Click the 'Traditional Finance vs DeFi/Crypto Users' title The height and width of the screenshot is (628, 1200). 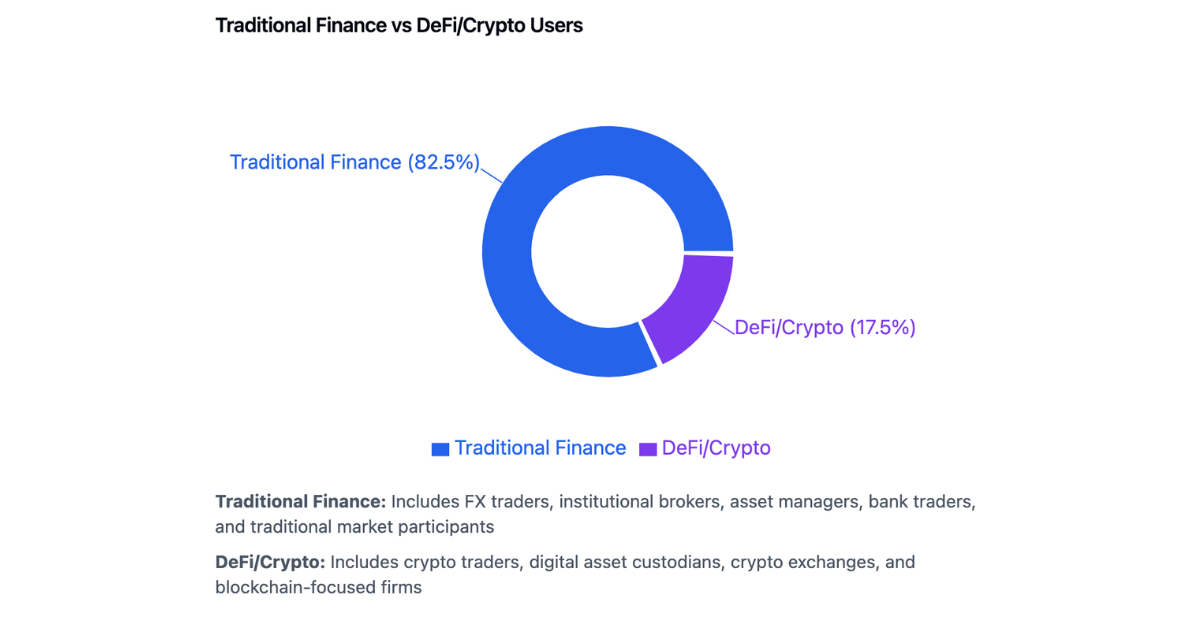pos(399,26)
